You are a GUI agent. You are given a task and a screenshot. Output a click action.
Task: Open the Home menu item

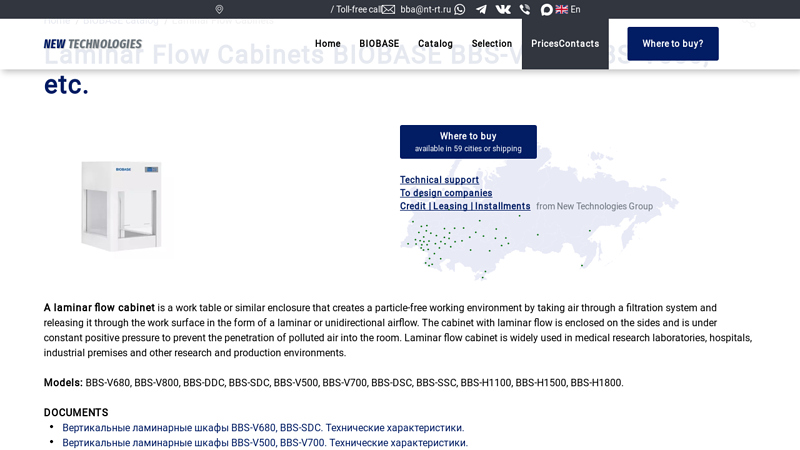click(328, 44)
